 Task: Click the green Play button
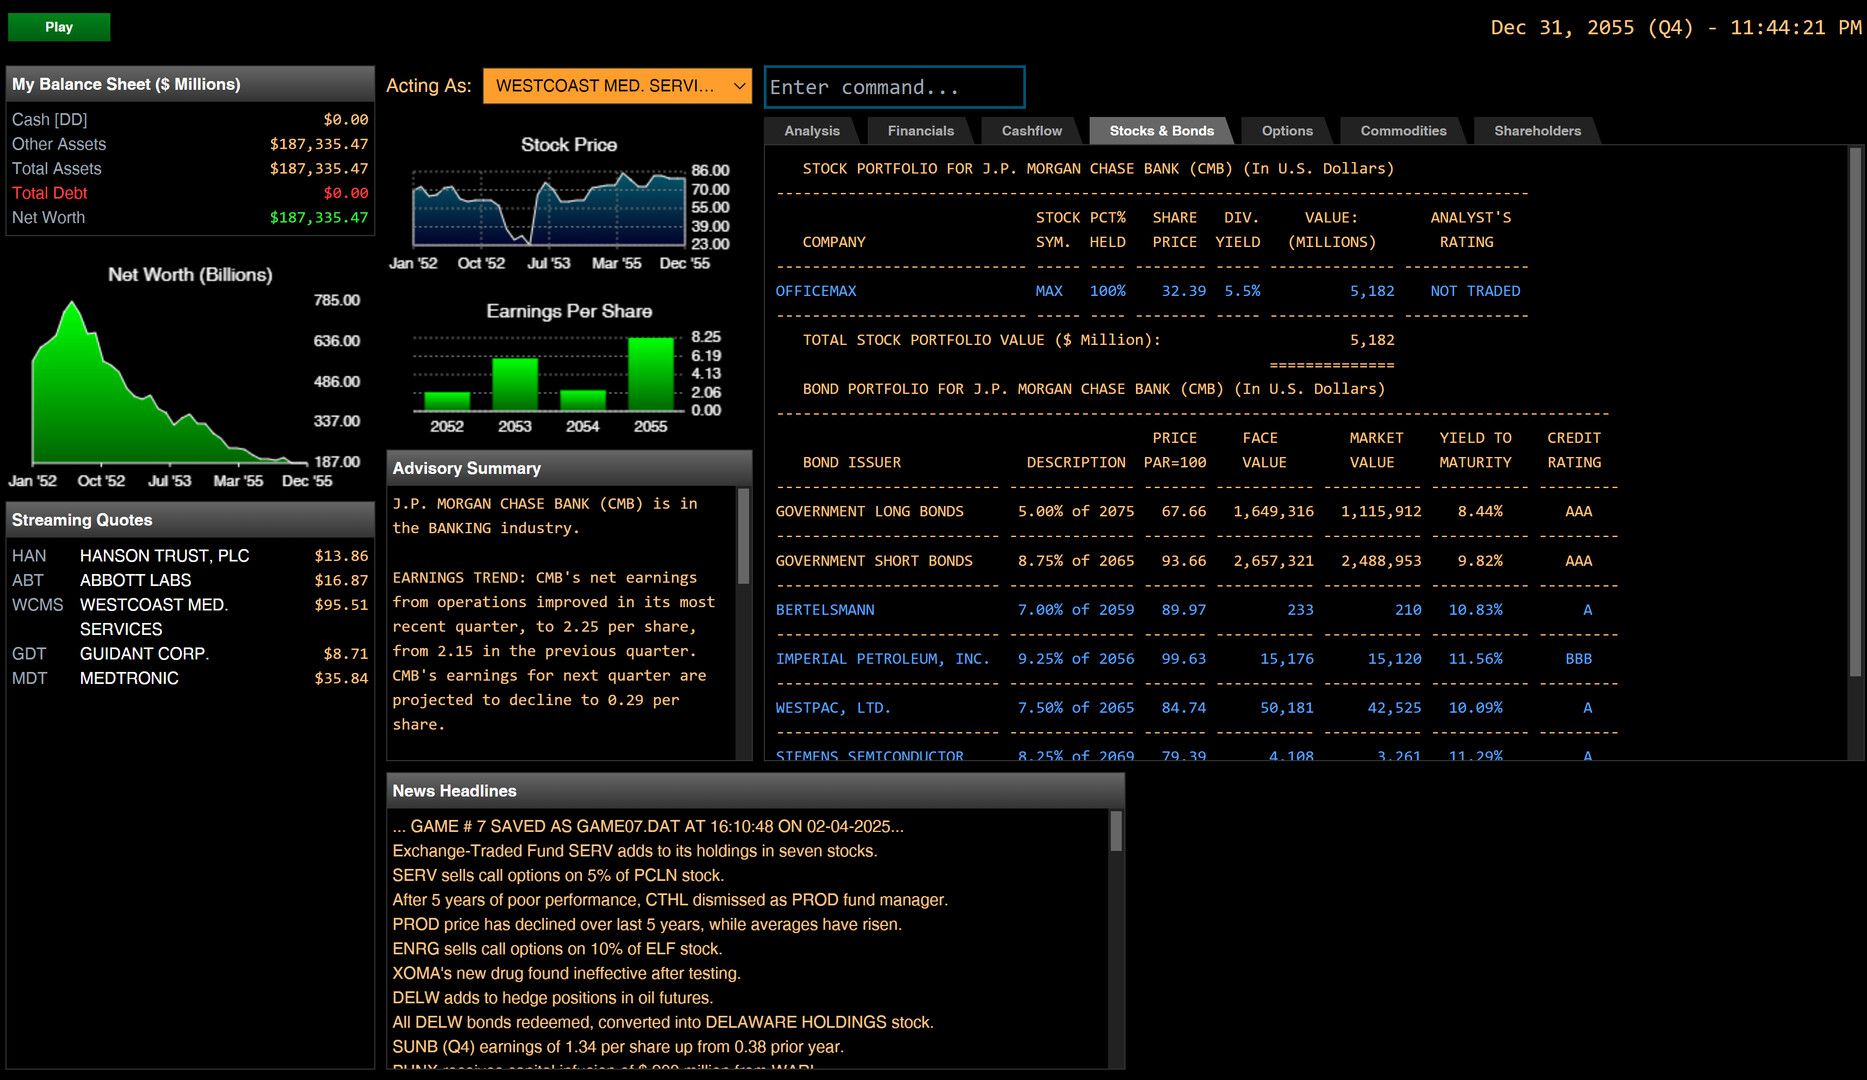(59, 27)
